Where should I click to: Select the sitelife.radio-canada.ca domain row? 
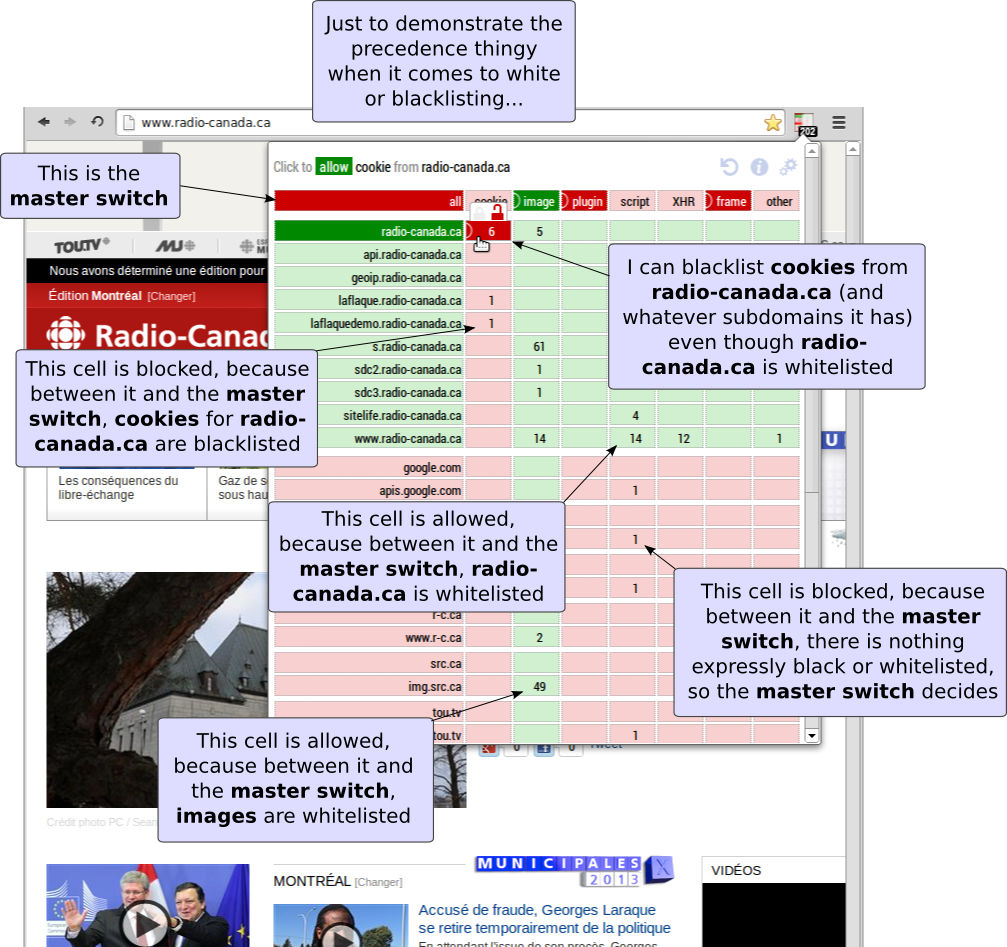tap(390, 415)
